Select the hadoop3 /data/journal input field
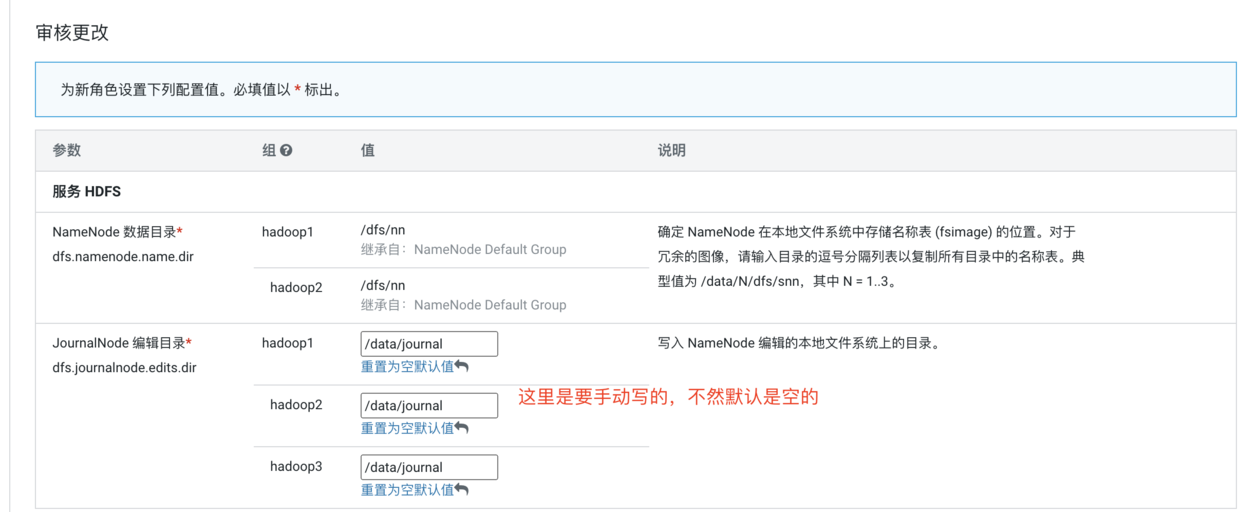 pyautogui.click(x=429, y=467)
